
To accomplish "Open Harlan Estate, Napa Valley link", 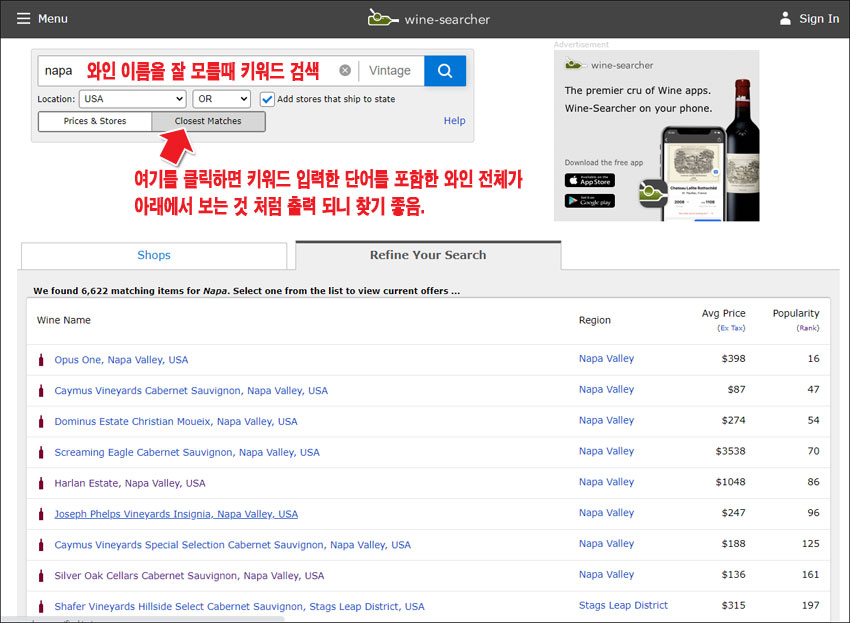I will click(x=130, y=484).
